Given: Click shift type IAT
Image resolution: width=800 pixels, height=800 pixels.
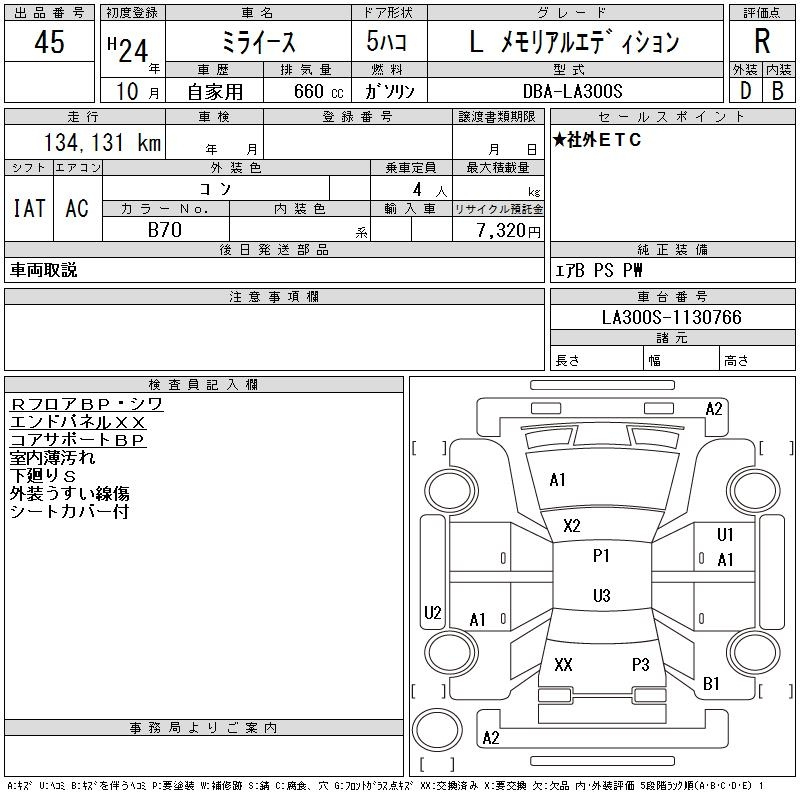Looking at the screenshot, I should click(29, 208).
